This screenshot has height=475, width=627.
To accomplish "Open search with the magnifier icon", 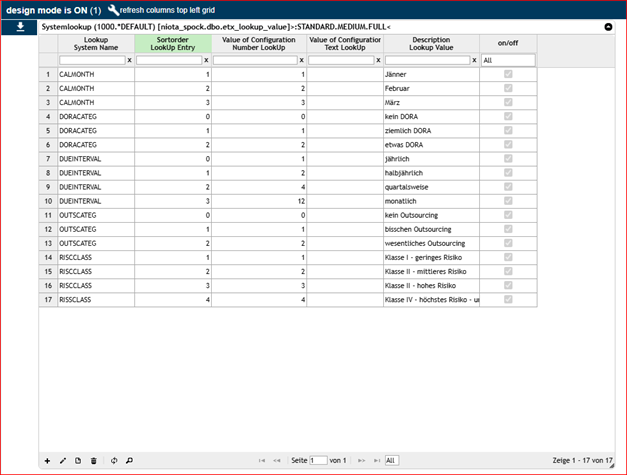I will [x=129, y=460].
